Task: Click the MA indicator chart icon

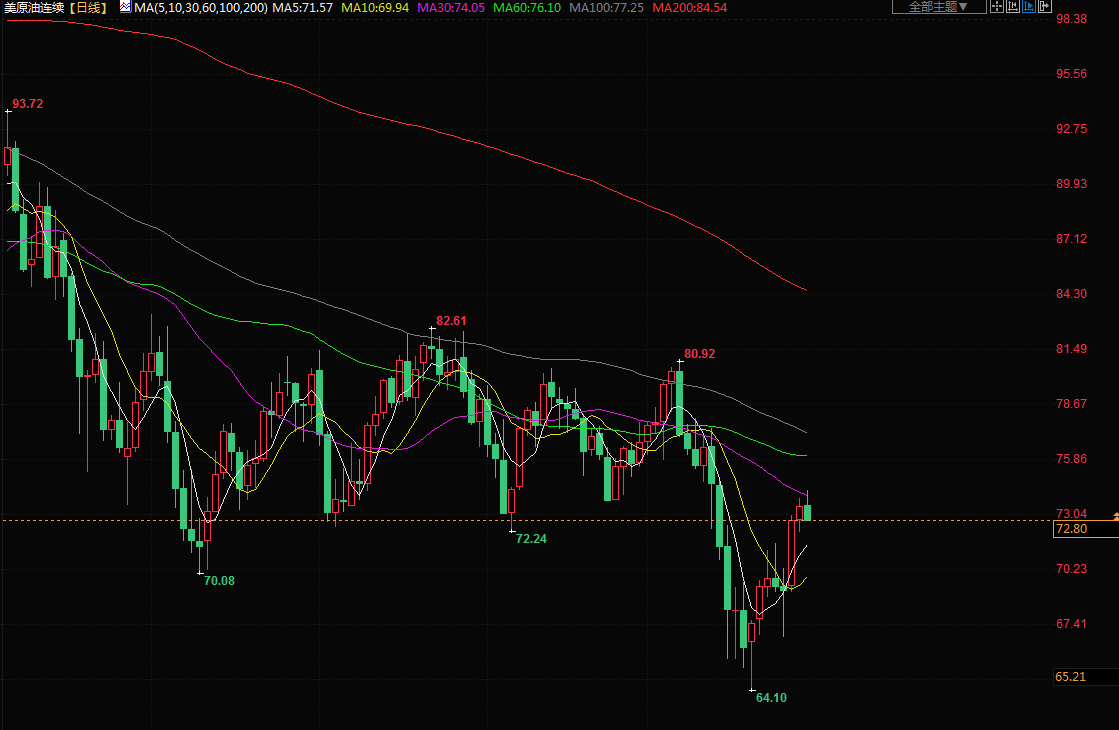Action: (126, 7)
